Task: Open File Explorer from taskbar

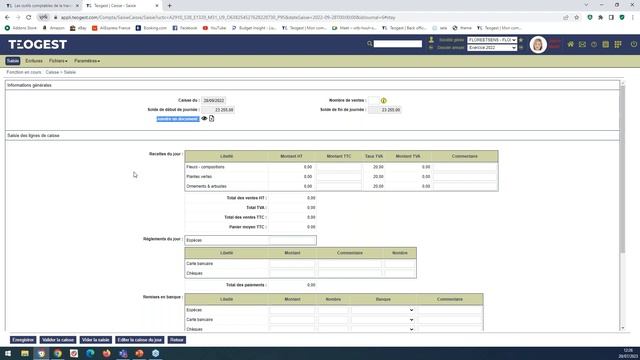Action: tap(25, 353)
